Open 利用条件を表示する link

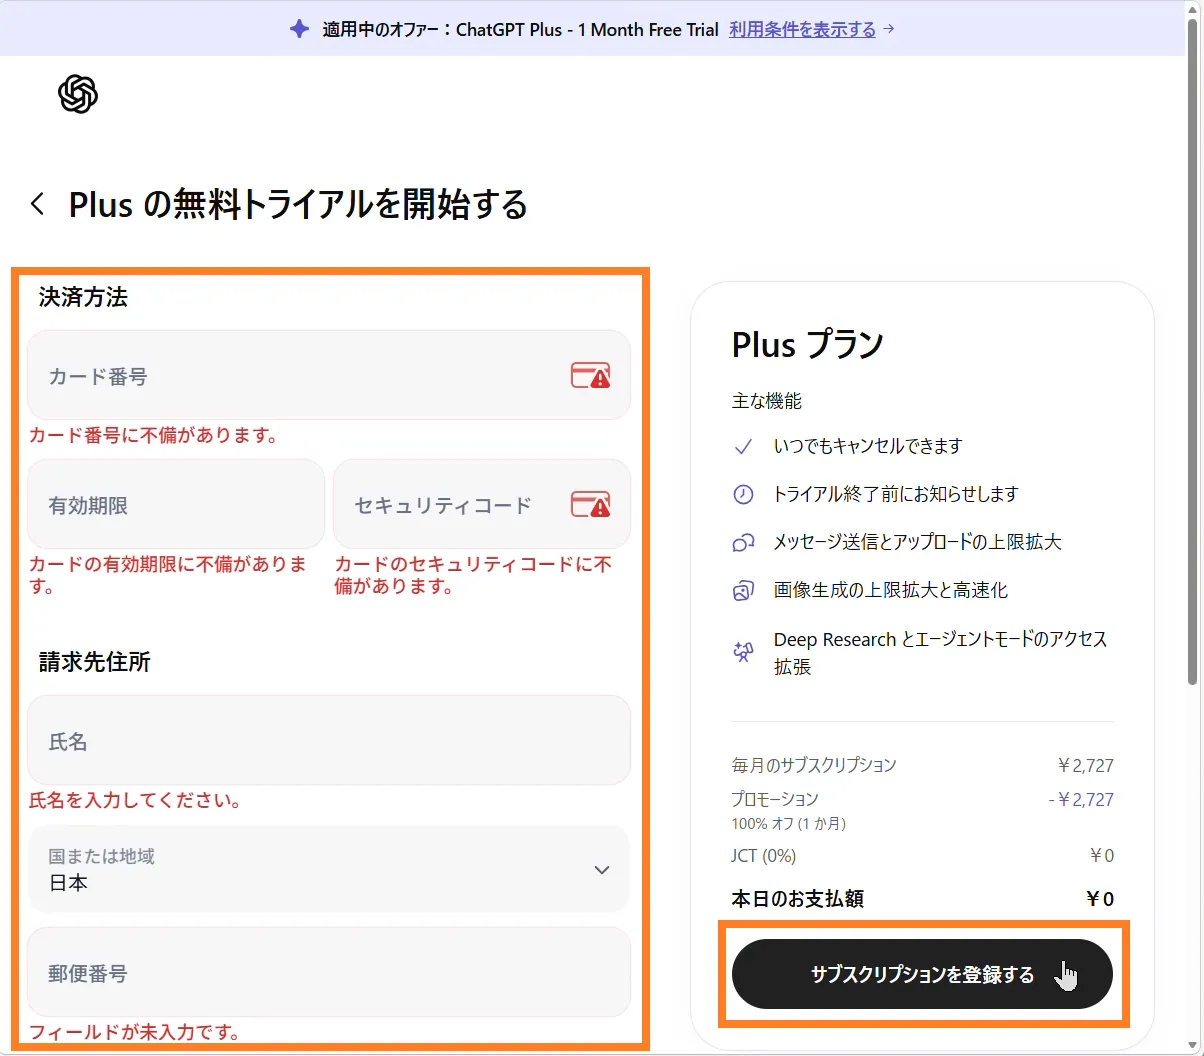point(802,29)
